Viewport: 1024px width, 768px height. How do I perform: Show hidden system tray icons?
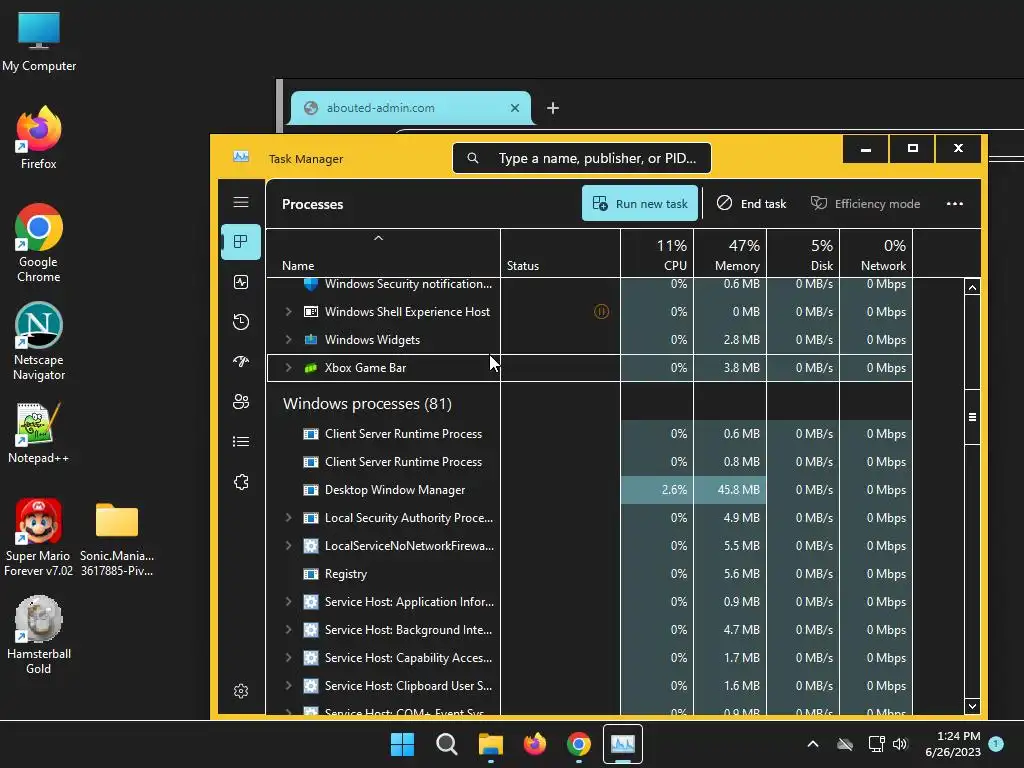[x=813, y=744]
